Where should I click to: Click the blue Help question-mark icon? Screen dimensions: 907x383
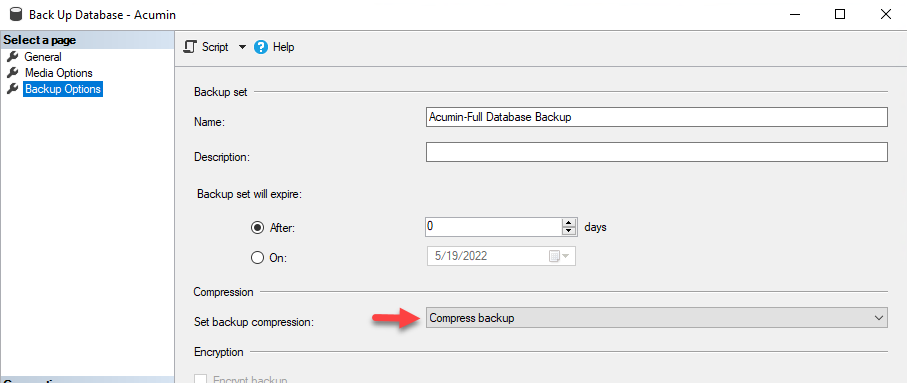click(x=261, y=47)
